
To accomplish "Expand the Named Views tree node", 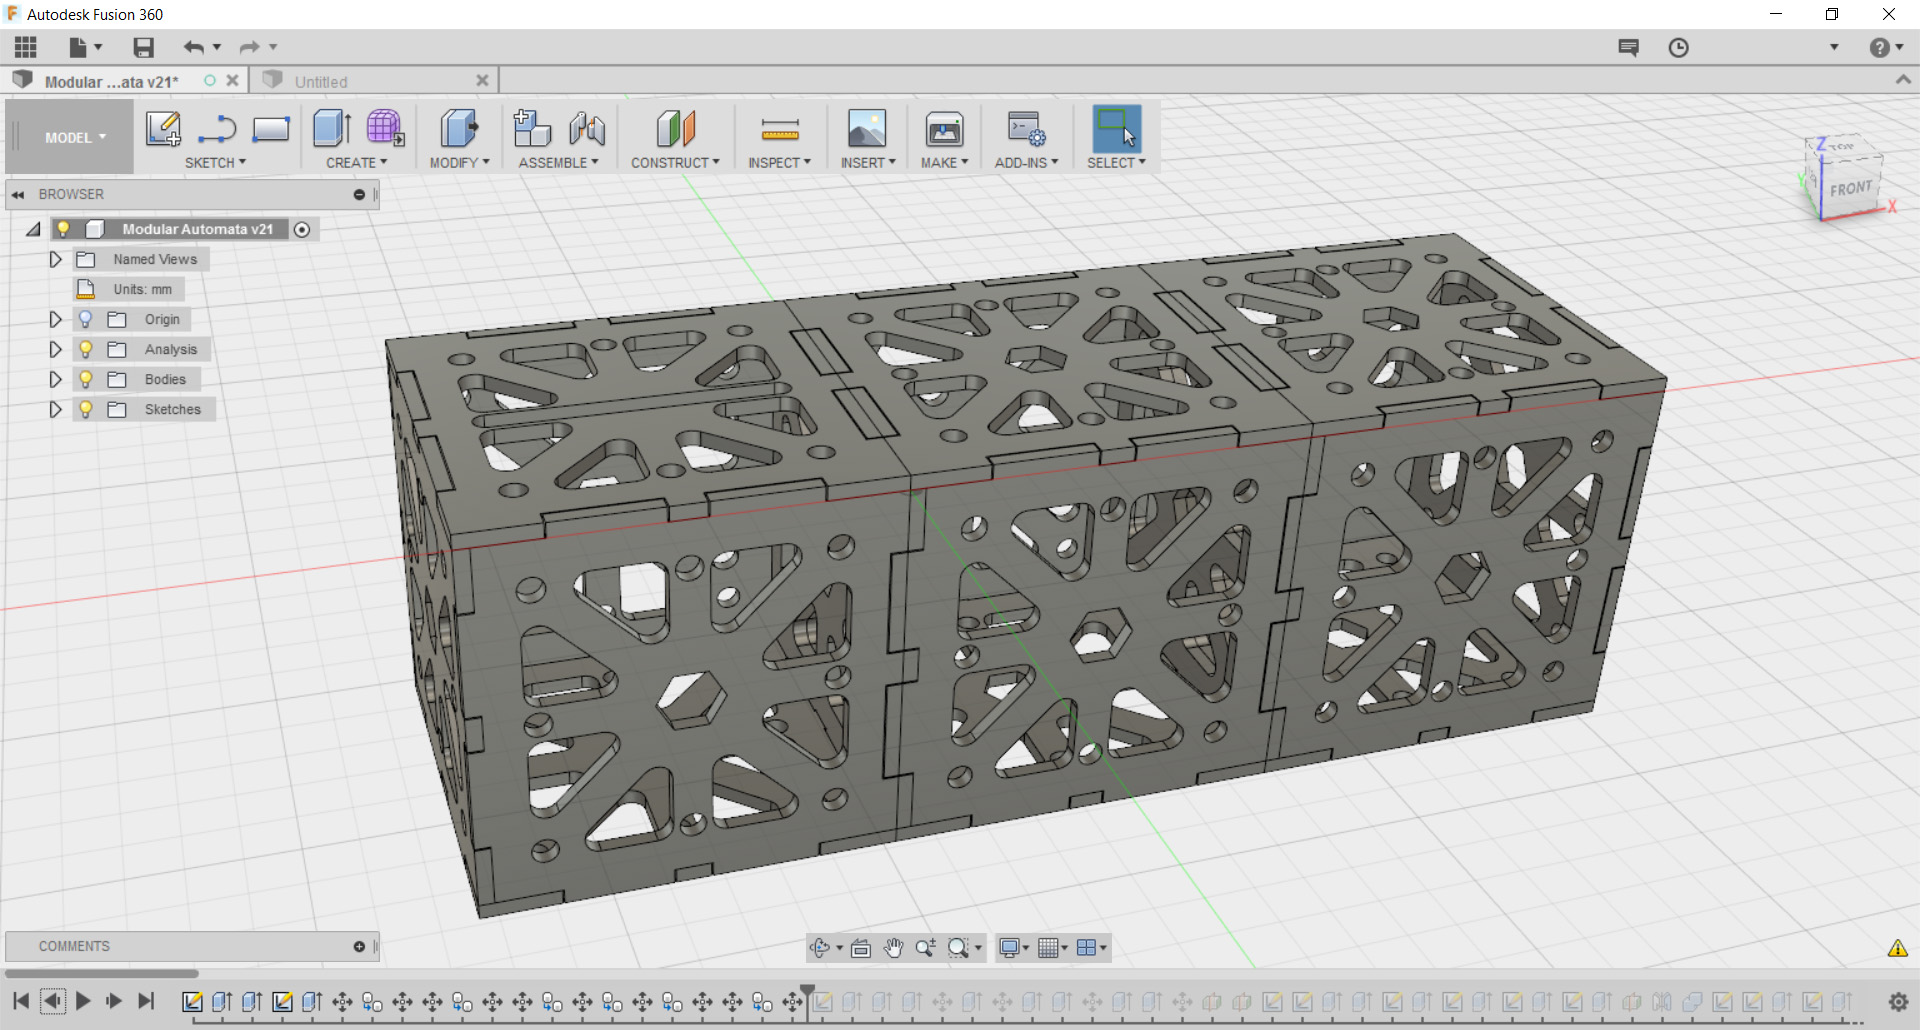I will click(56, 259).
